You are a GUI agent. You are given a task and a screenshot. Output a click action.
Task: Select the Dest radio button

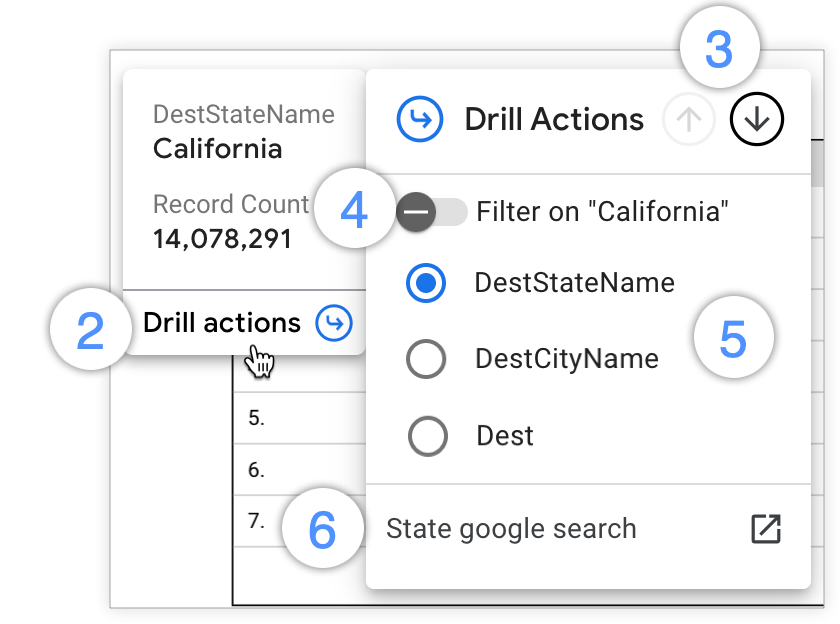[427, 436]
